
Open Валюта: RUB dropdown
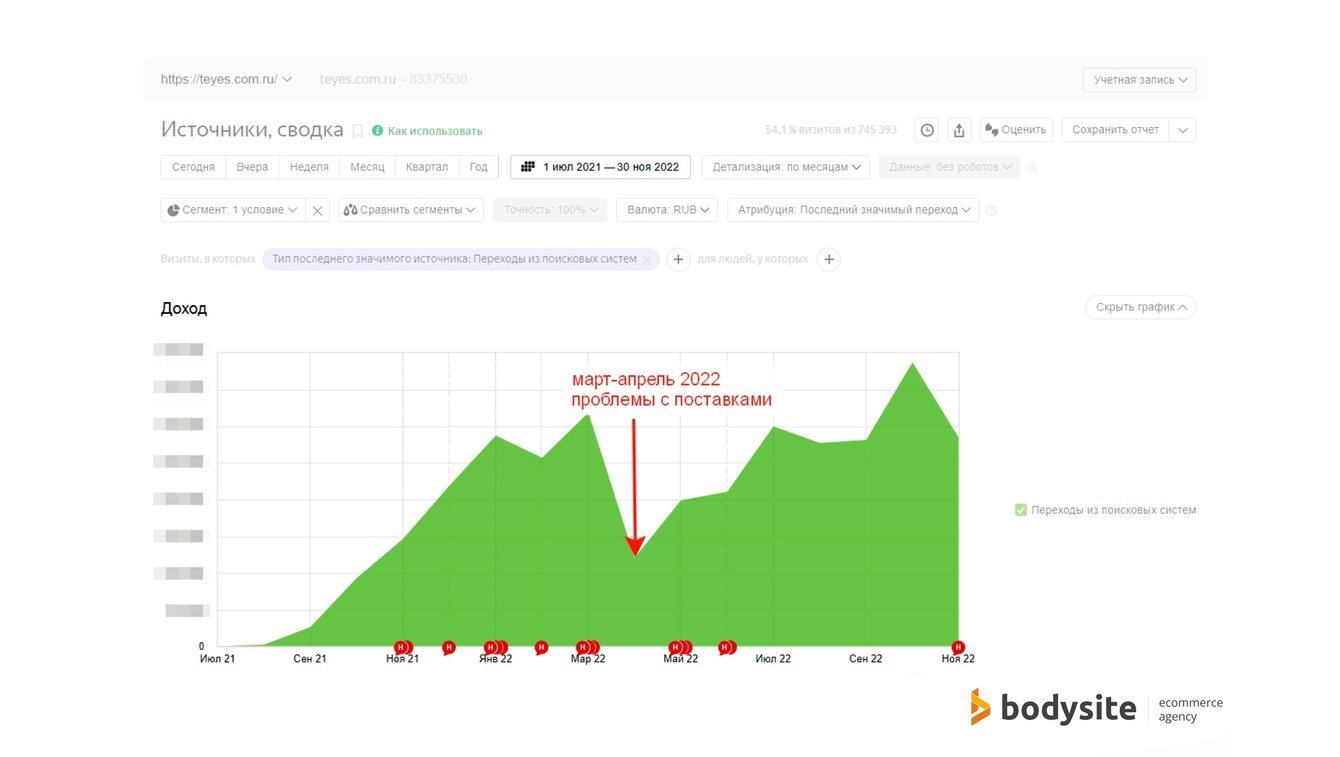pos(667,210)
